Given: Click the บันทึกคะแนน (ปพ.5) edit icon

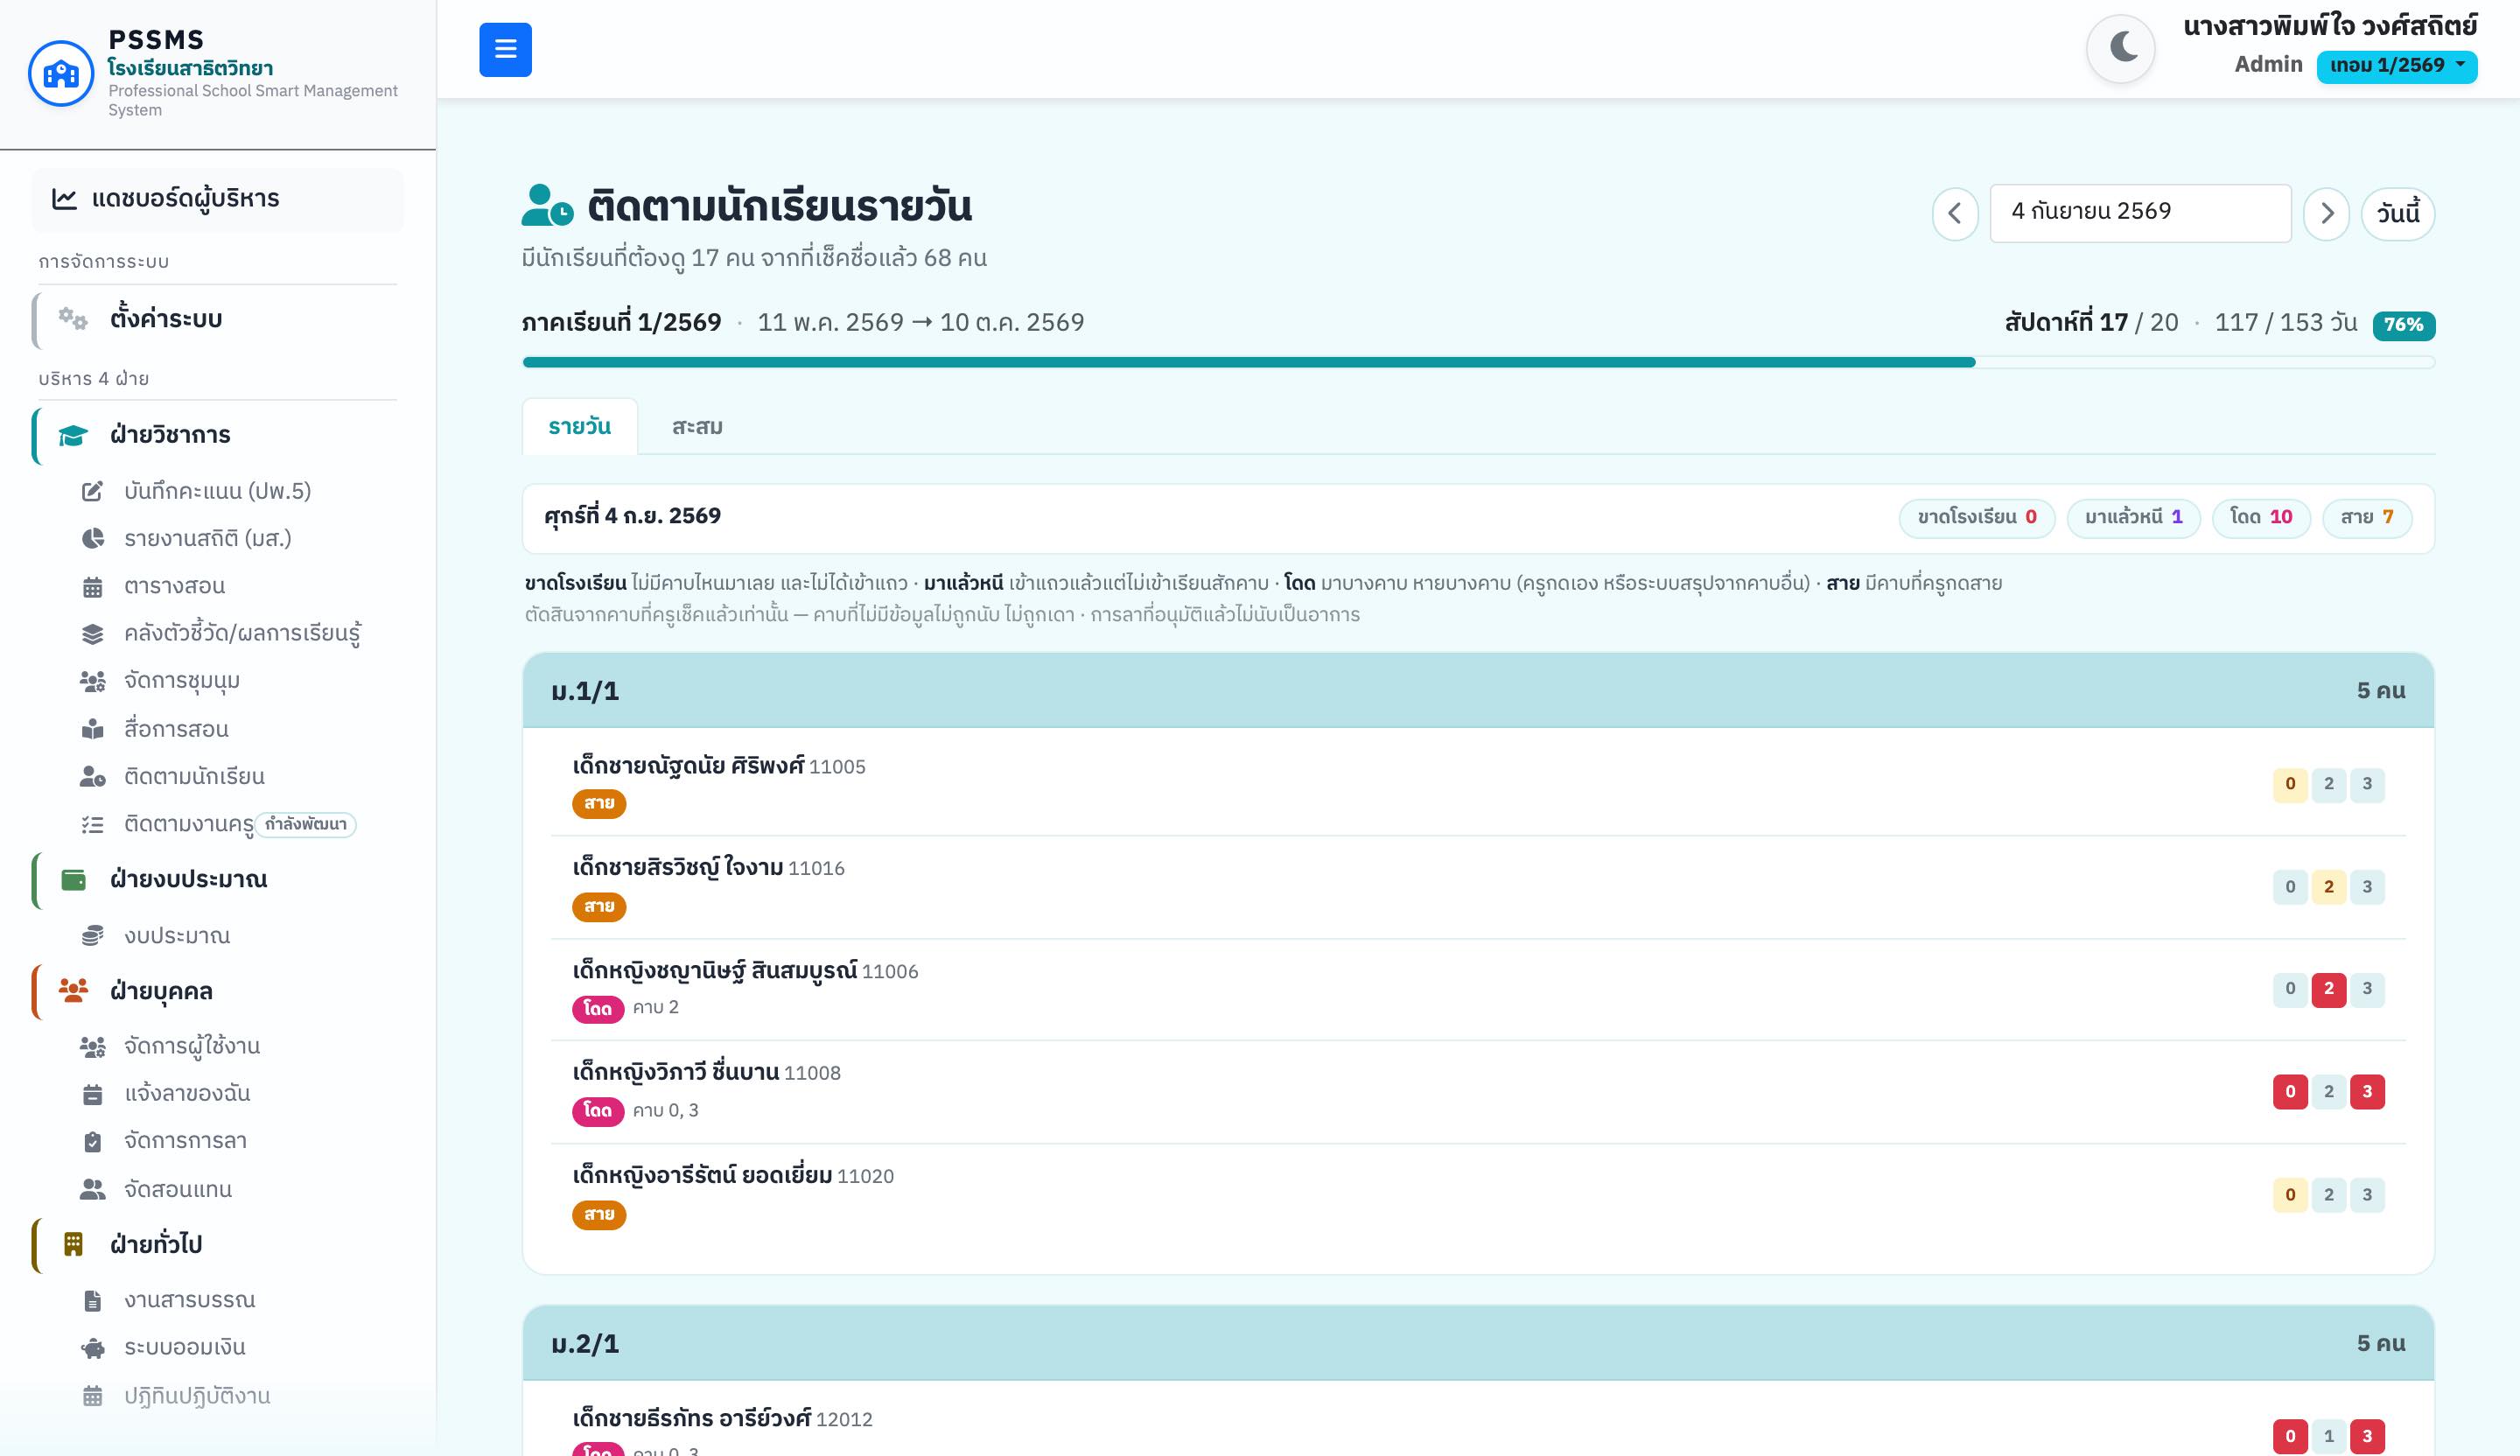Looking at the screenshot, I should [92, 491].
